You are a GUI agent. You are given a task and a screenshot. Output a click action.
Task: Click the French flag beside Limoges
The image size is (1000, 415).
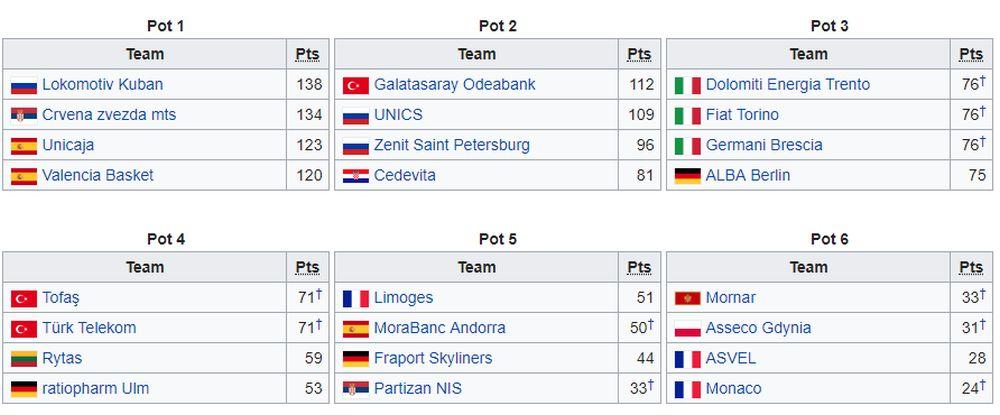356,298
